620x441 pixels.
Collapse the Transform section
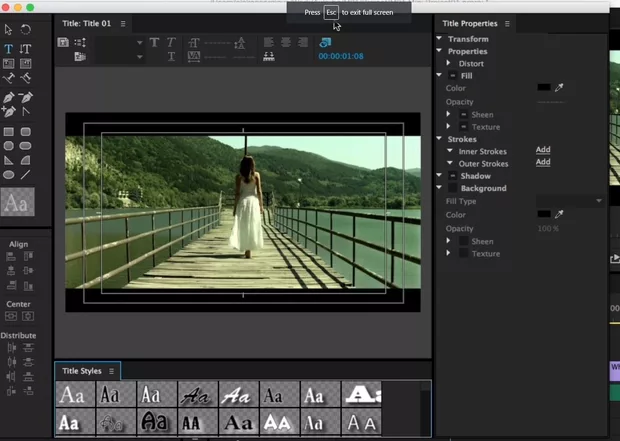(x=439, y=39)
